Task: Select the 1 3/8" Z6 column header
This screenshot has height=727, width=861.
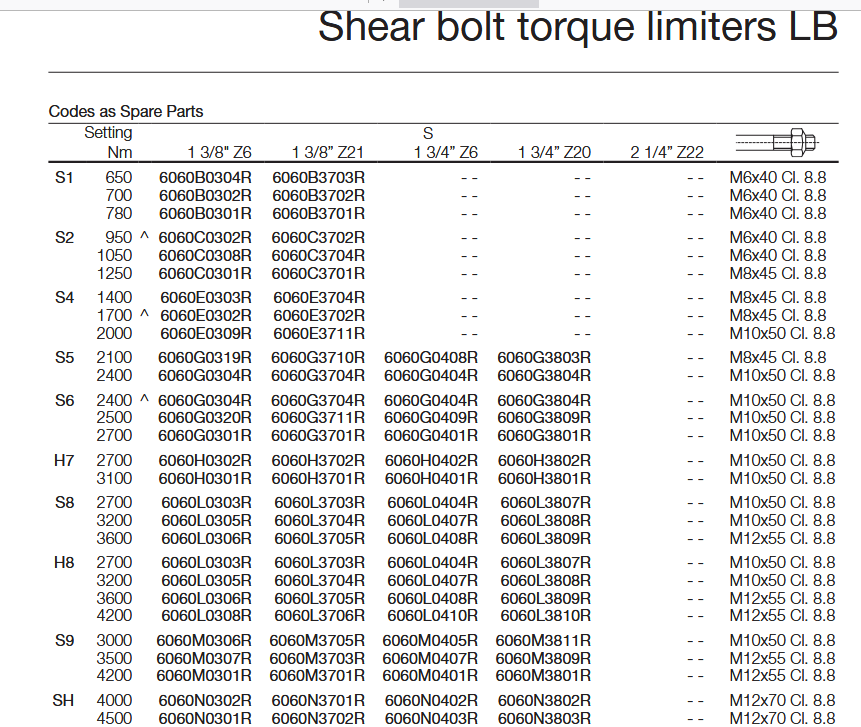Action: [x=219, y=153]
